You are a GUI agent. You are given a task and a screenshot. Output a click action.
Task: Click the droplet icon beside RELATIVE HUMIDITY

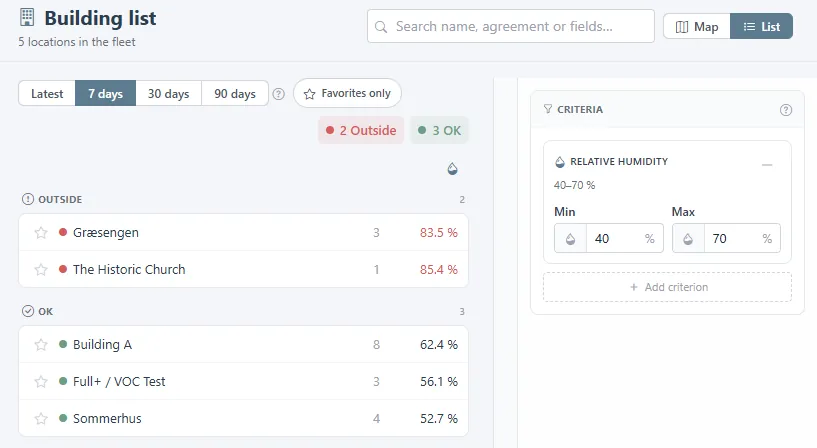click(x=560, y=162)
